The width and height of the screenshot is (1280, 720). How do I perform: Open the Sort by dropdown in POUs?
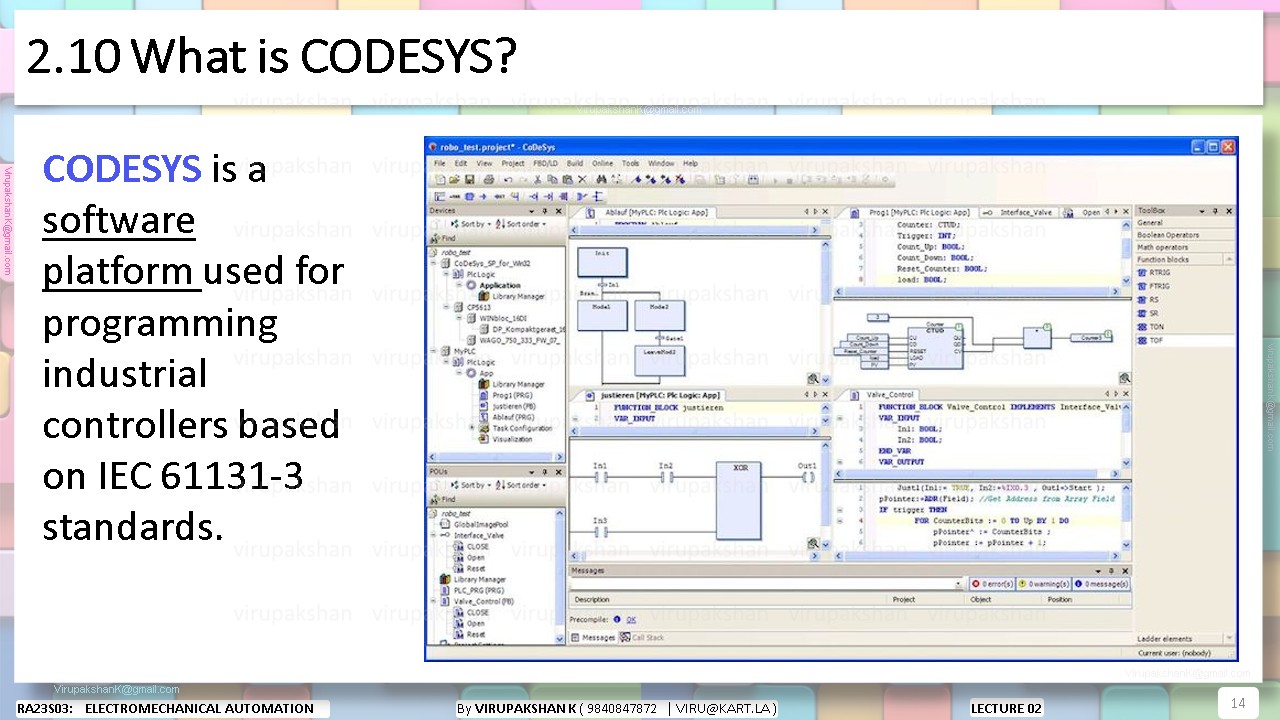click(x=471, y=485)
